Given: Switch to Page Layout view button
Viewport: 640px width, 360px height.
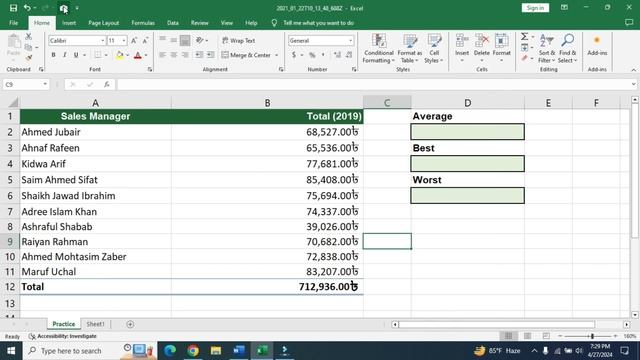Looking at the screenshot, I should (527, 336).
